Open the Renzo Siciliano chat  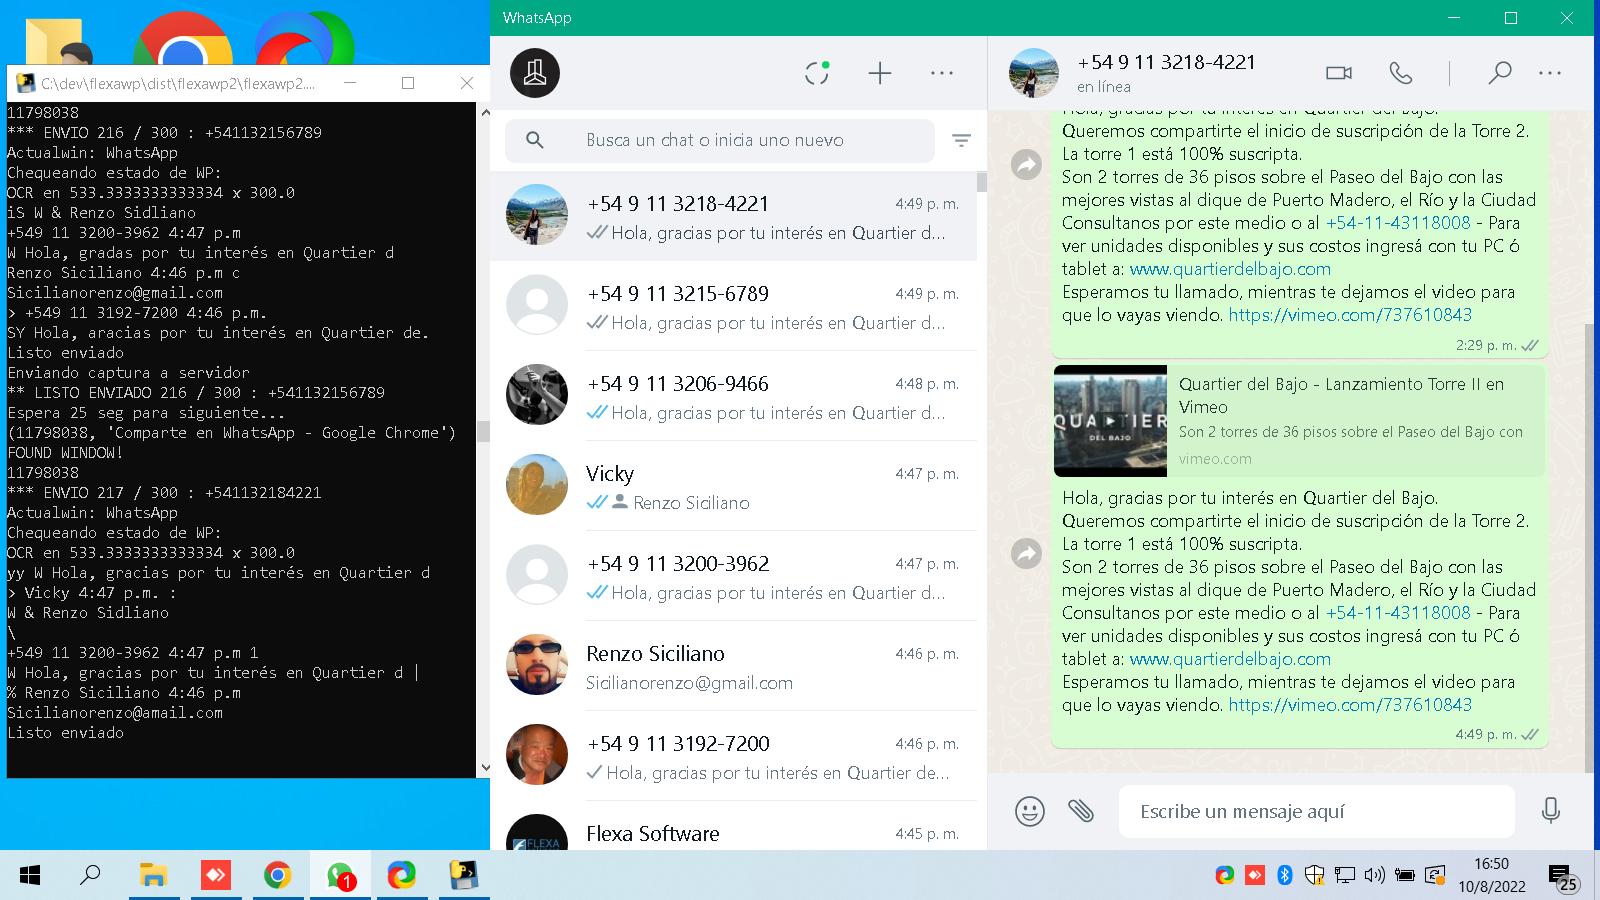[733, 666]
